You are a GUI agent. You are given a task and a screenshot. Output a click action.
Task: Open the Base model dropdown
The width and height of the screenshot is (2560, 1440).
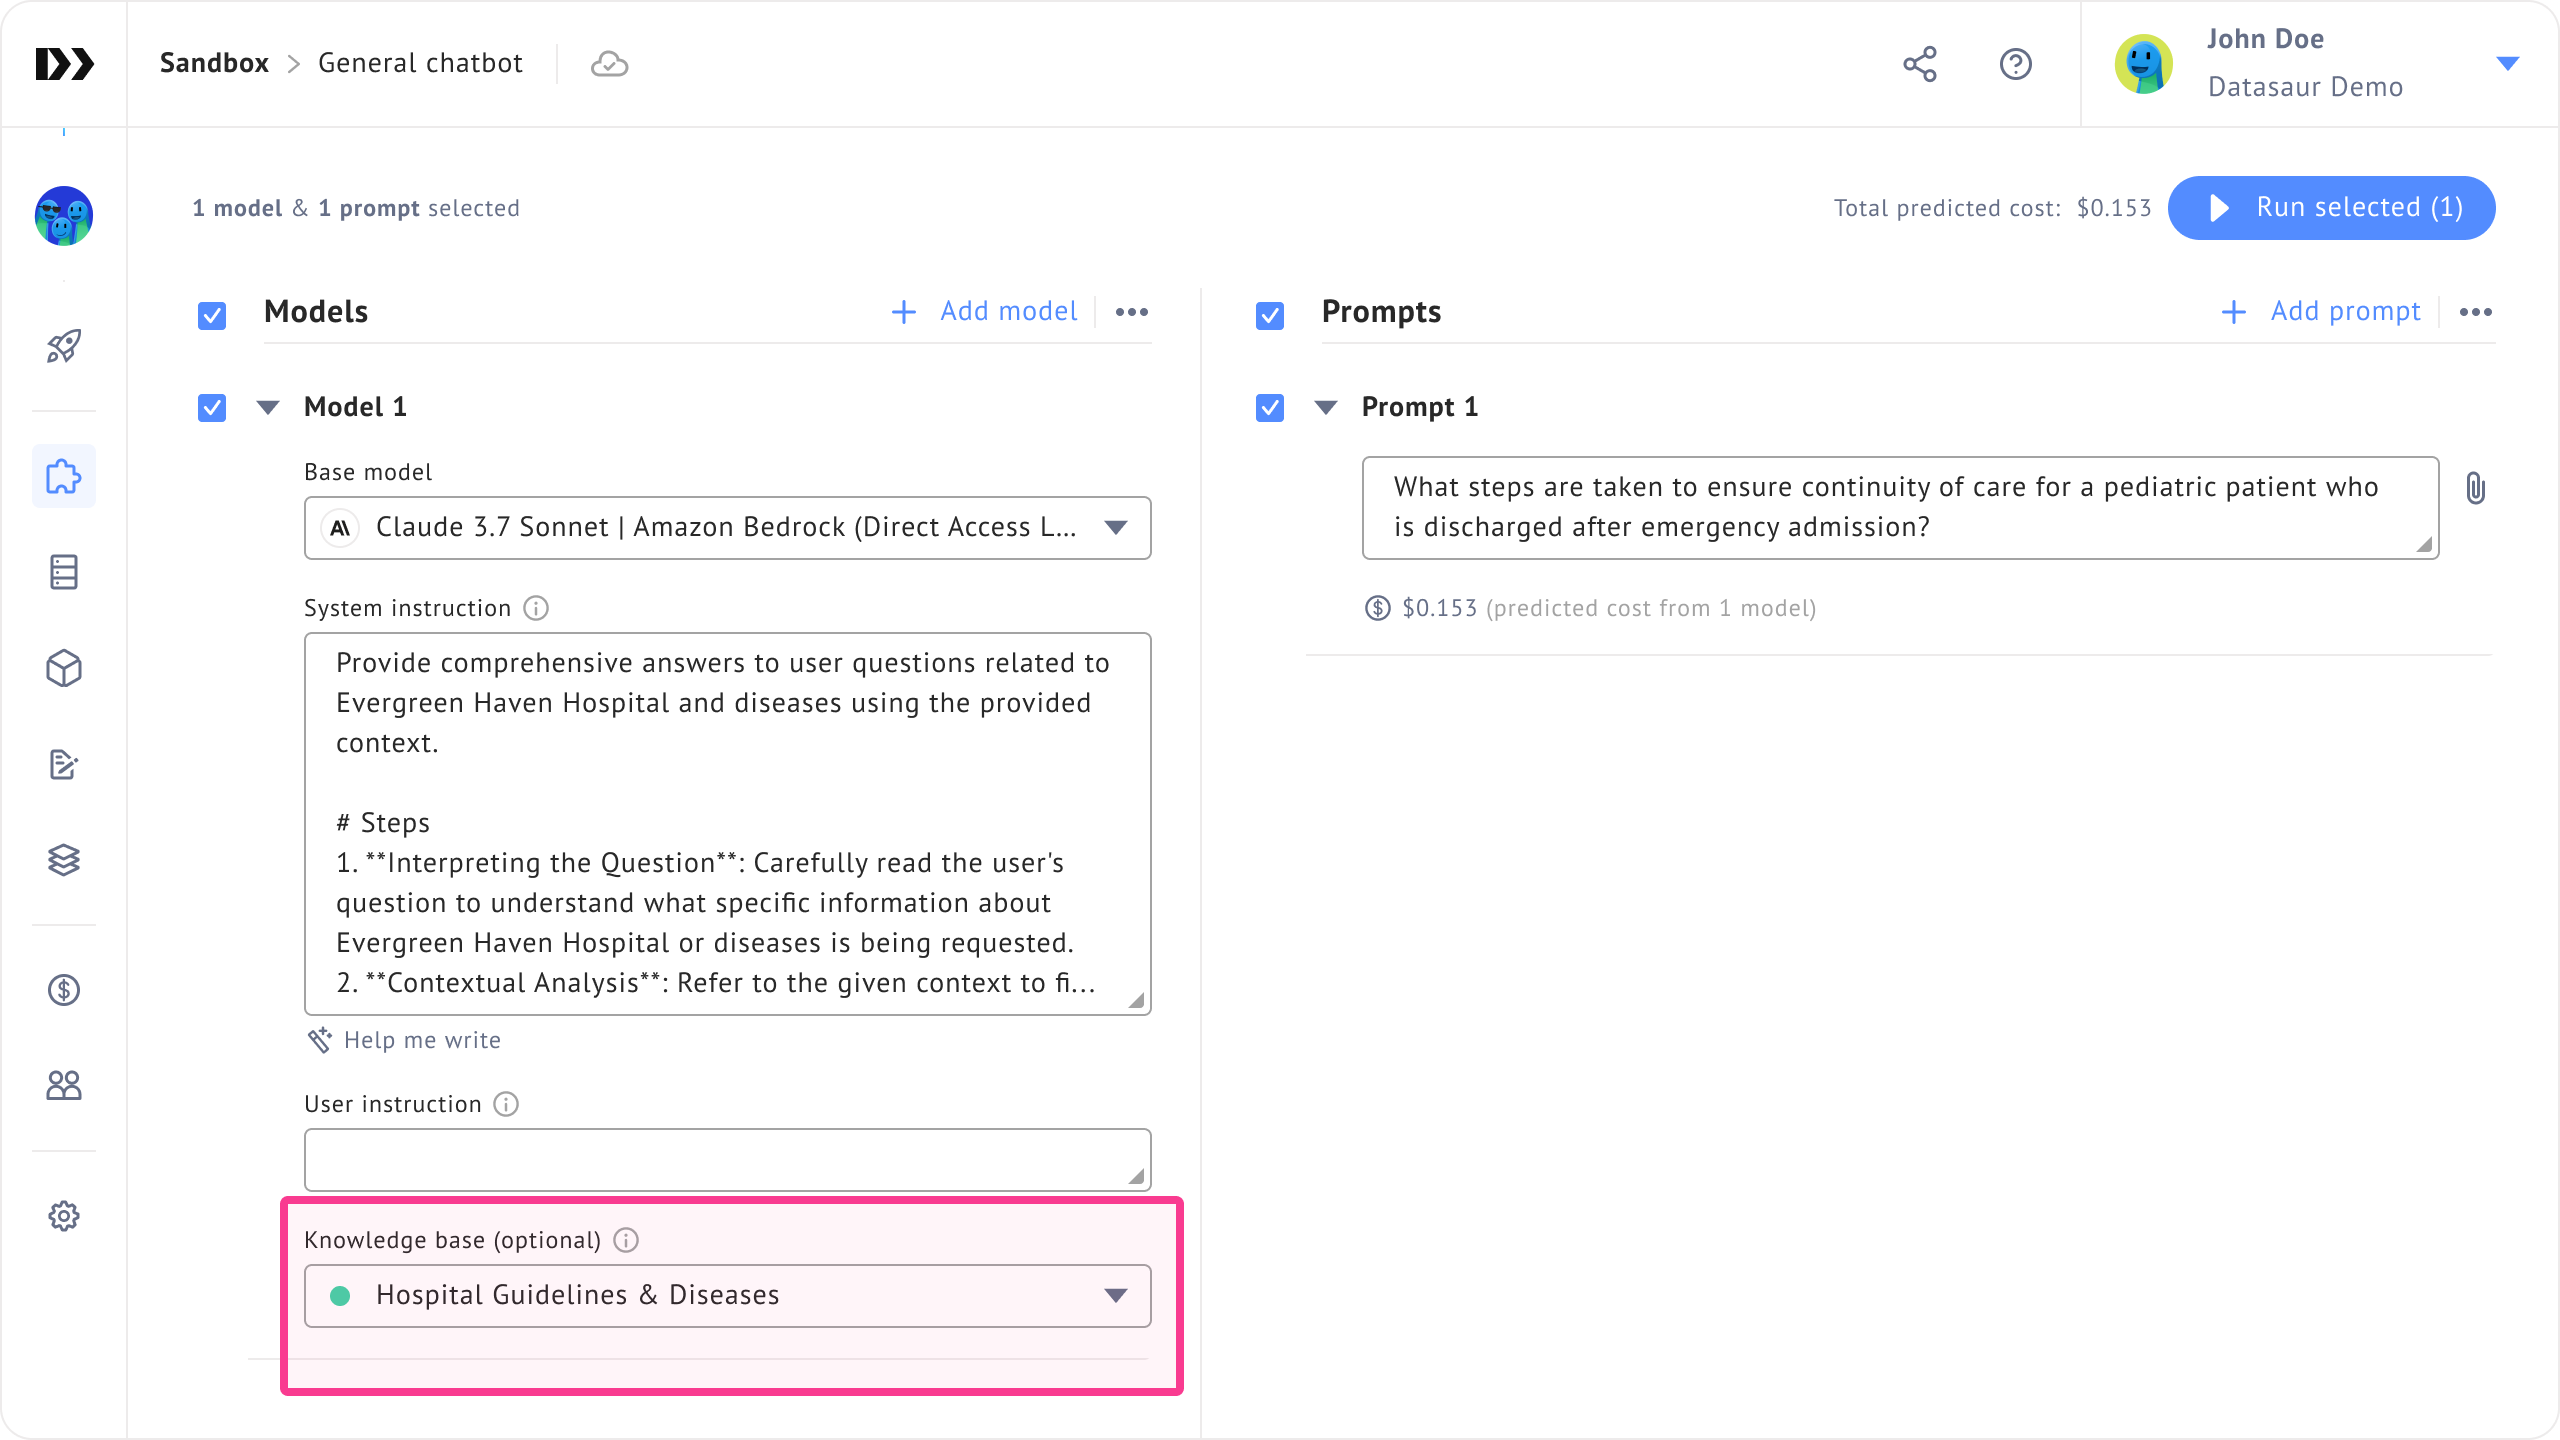coord(727,528)
